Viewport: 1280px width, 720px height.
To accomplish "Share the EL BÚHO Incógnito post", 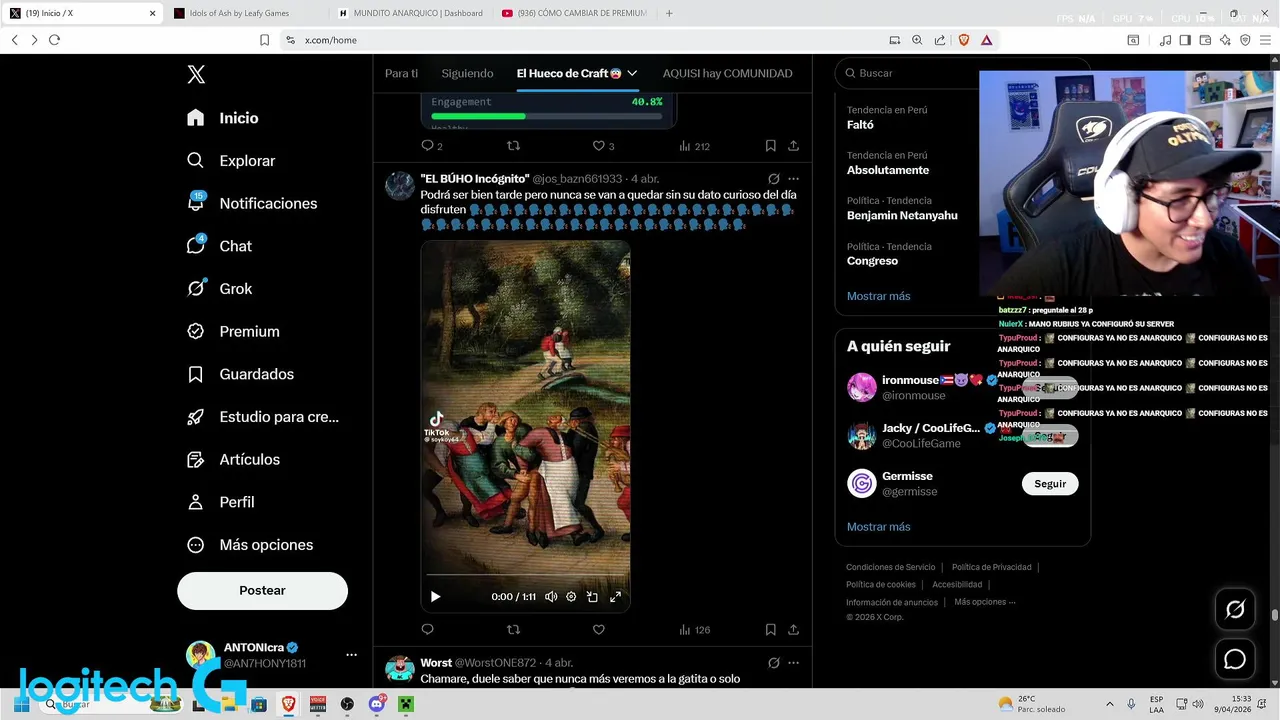I will 793,629.
